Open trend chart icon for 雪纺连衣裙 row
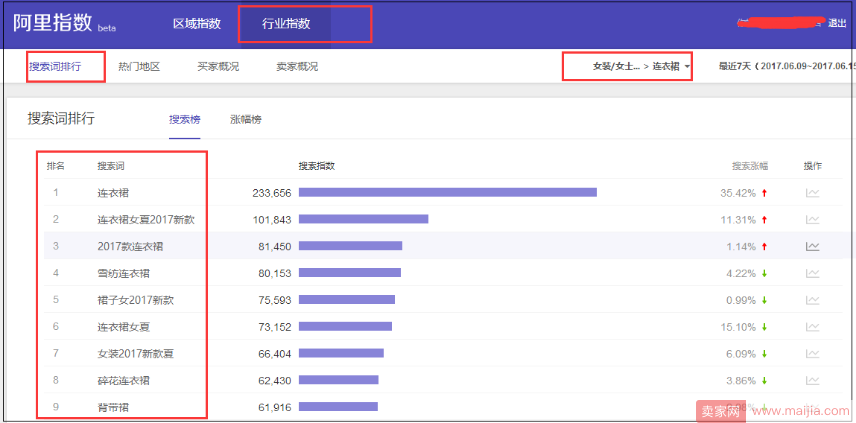The image size is (856, 423). [812, 273]
